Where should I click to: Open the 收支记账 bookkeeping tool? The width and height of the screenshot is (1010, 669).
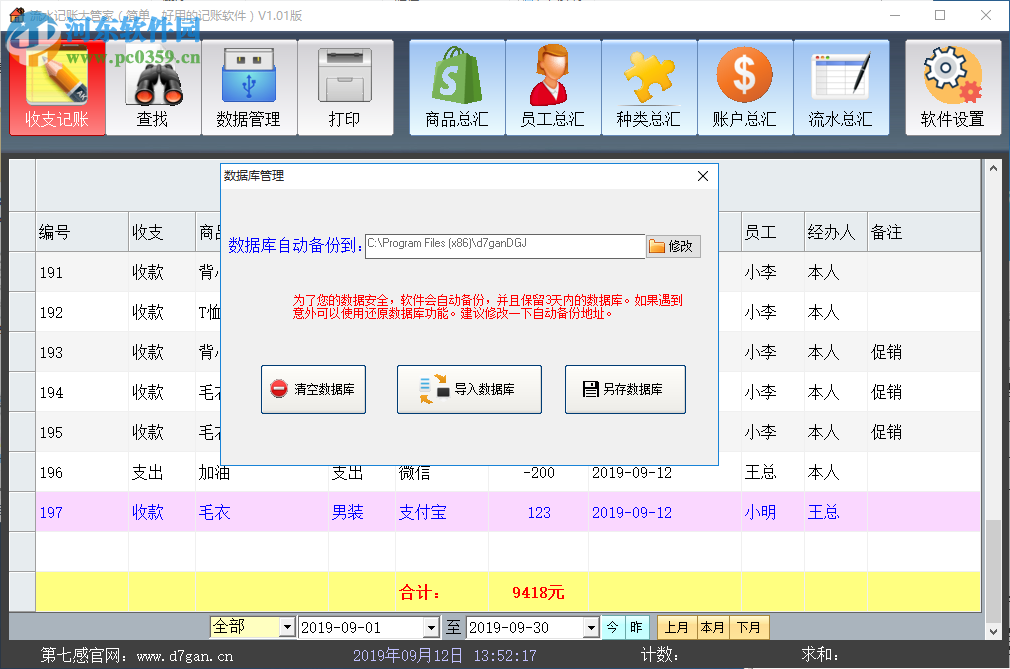coord(57,87)
